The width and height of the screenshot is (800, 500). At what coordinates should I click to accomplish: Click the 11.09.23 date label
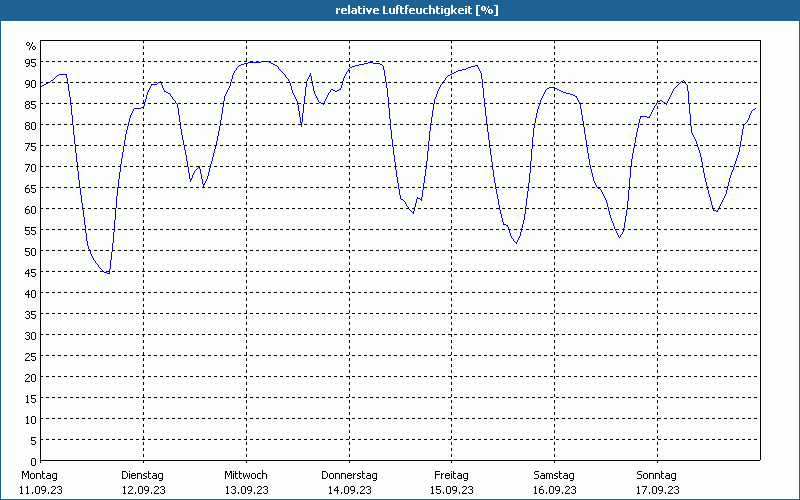pyautogui.click(x=41, y=490)
